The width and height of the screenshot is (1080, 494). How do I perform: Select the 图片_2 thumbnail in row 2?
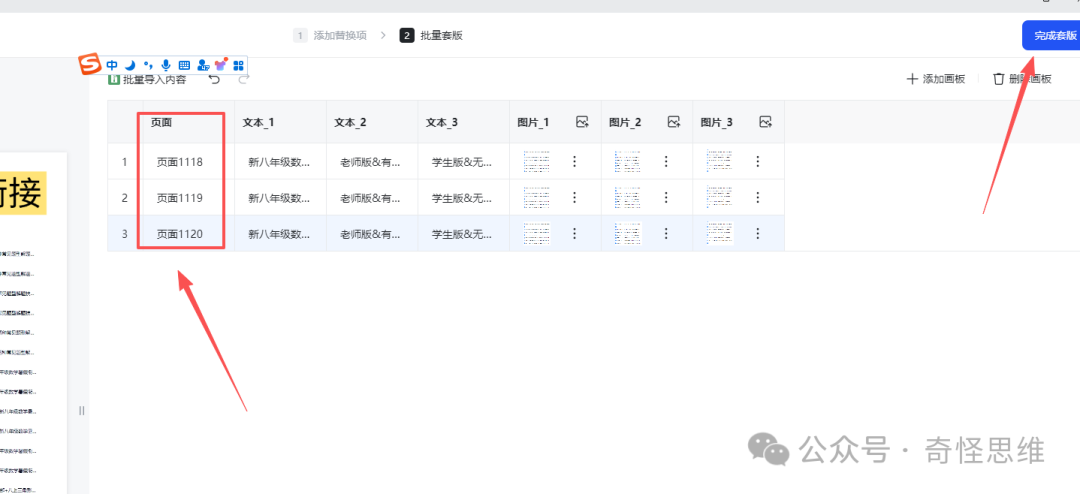[x=628, y=197]
